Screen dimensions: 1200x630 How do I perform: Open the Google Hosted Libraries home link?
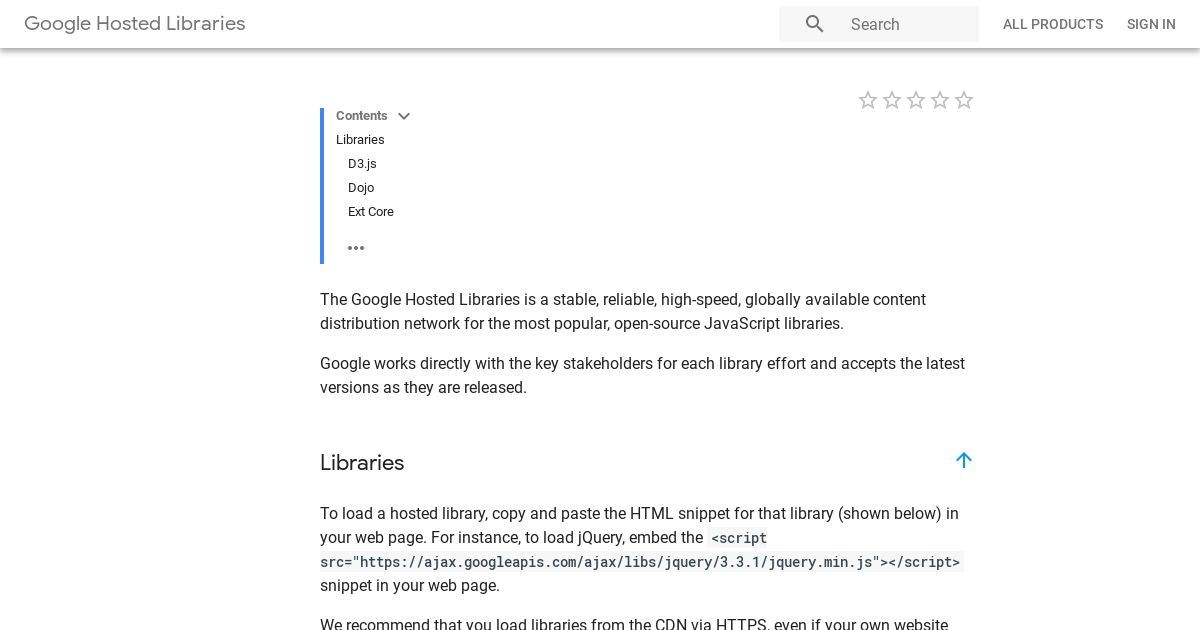coord(135,23)
